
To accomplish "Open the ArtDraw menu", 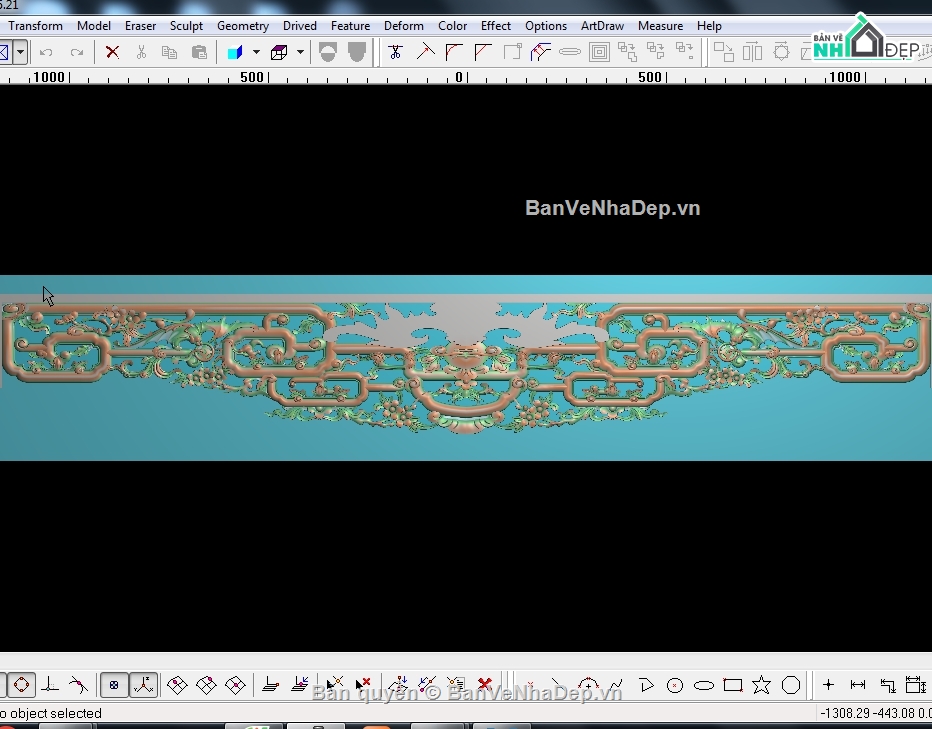I will 603,26.
